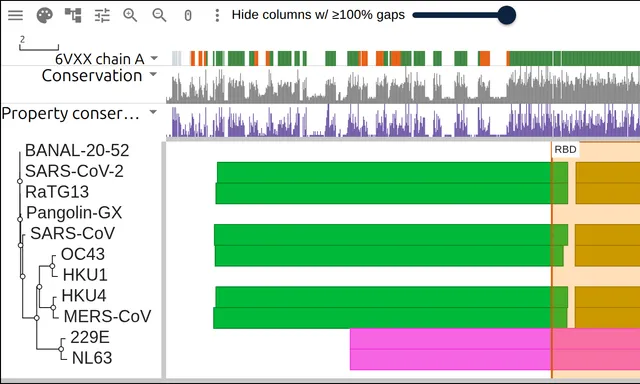Viewport: 640px width, 384px height.
Task: Open the tune/adjust settings sliders icon
Action: 102,16
